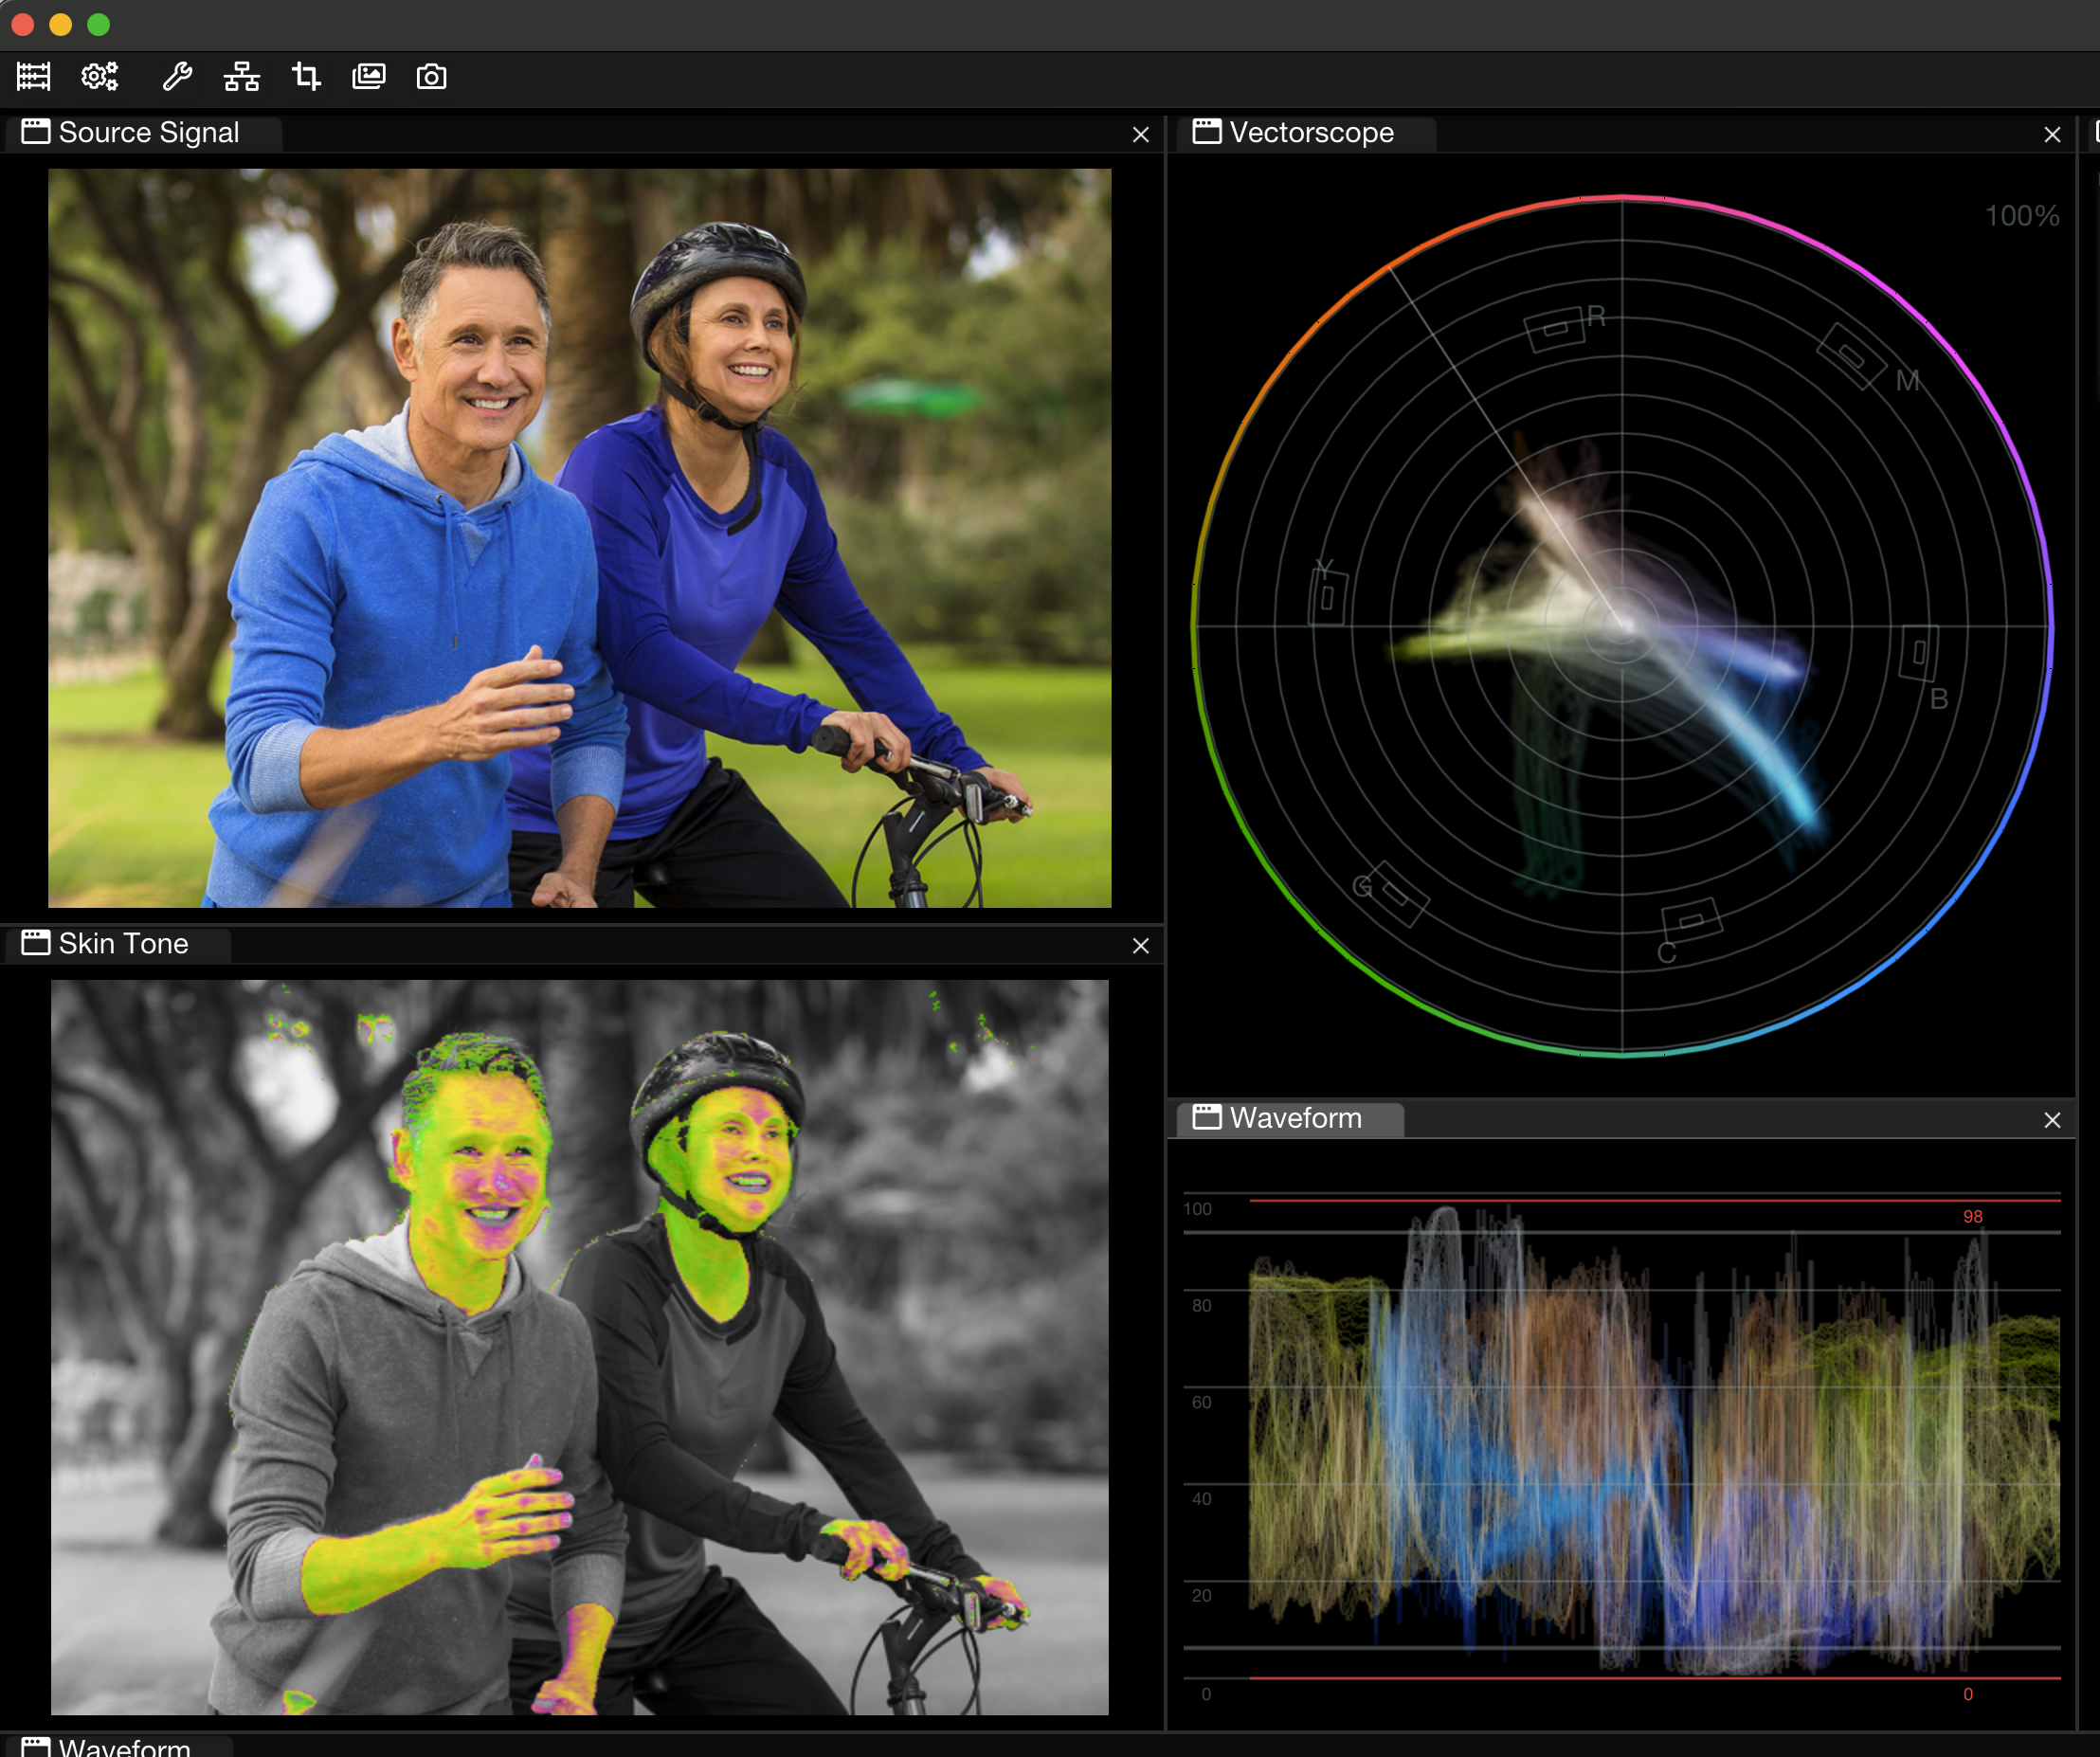Open settings gears icon in toolbar
2100x1757 pixels.
coord(100,77)
